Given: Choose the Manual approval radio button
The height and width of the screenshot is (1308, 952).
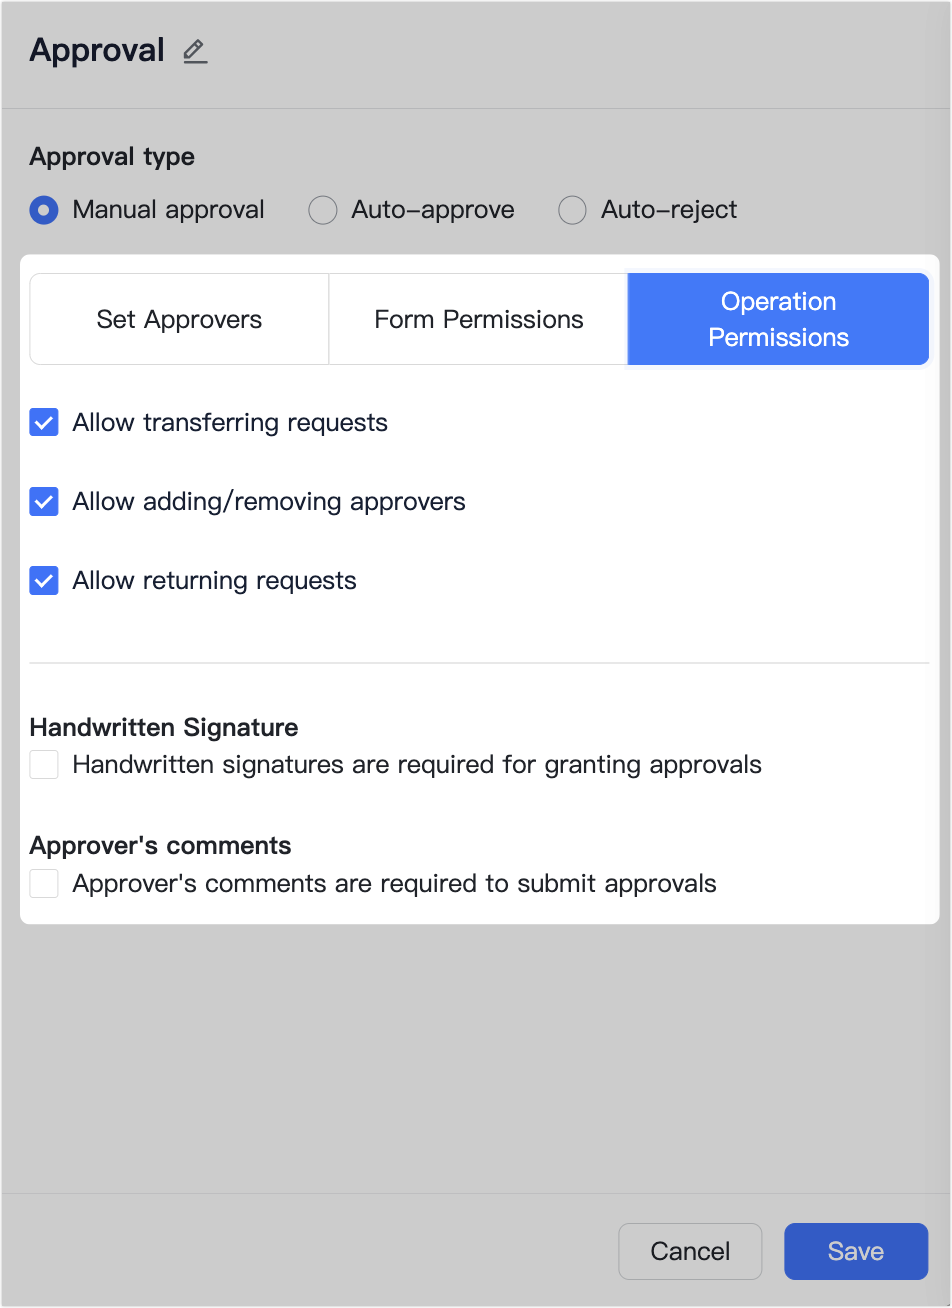Looking at the screenshot, I should [43, 210].
